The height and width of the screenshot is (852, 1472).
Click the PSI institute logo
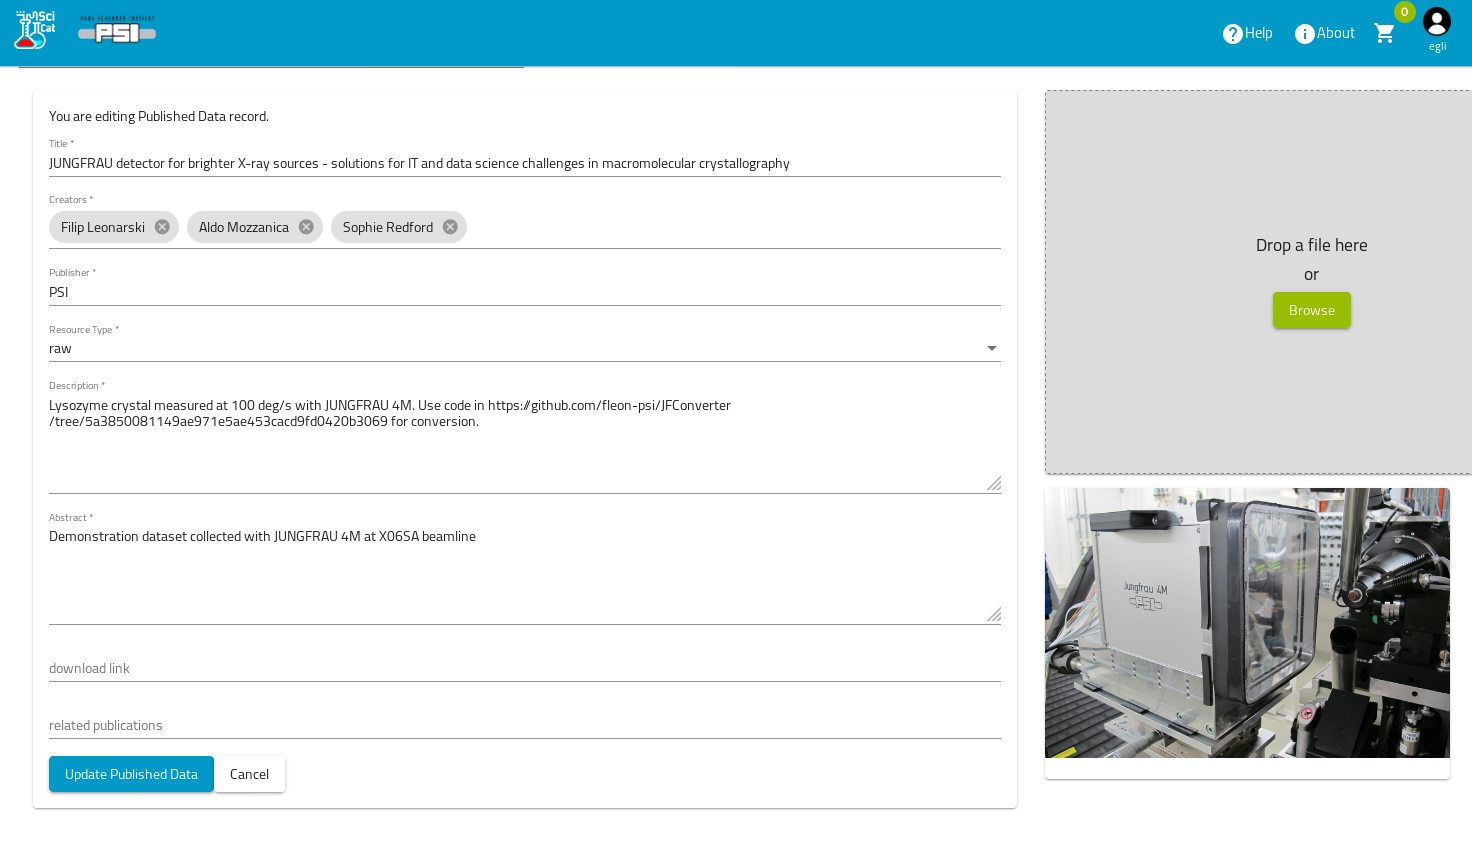(x=117, y=31)
